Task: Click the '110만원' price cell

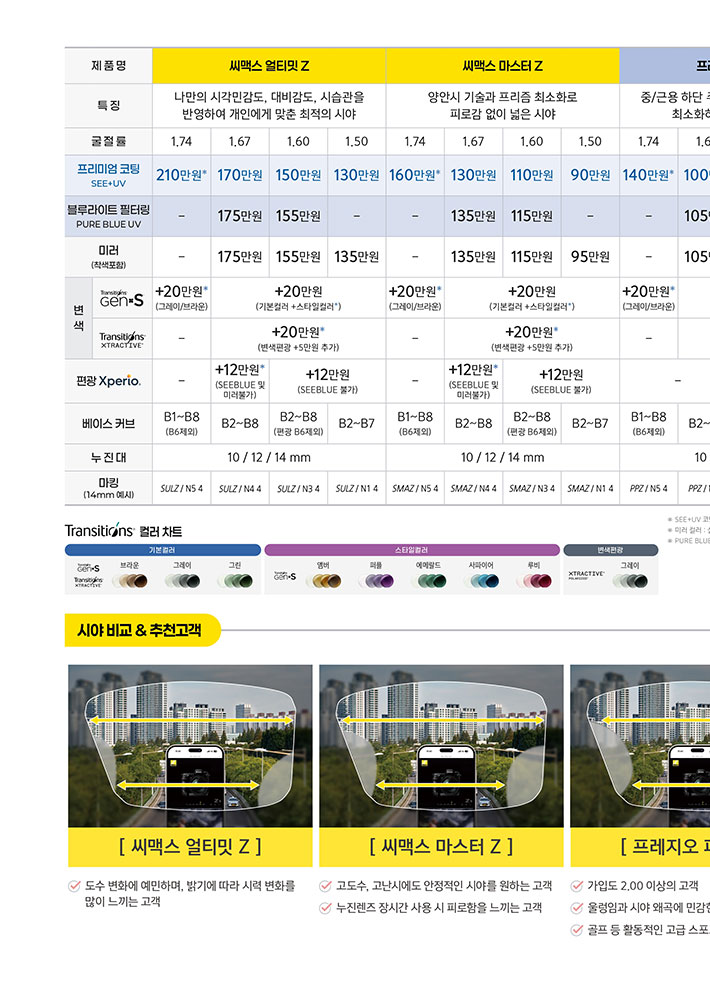Action: [532, 175]
